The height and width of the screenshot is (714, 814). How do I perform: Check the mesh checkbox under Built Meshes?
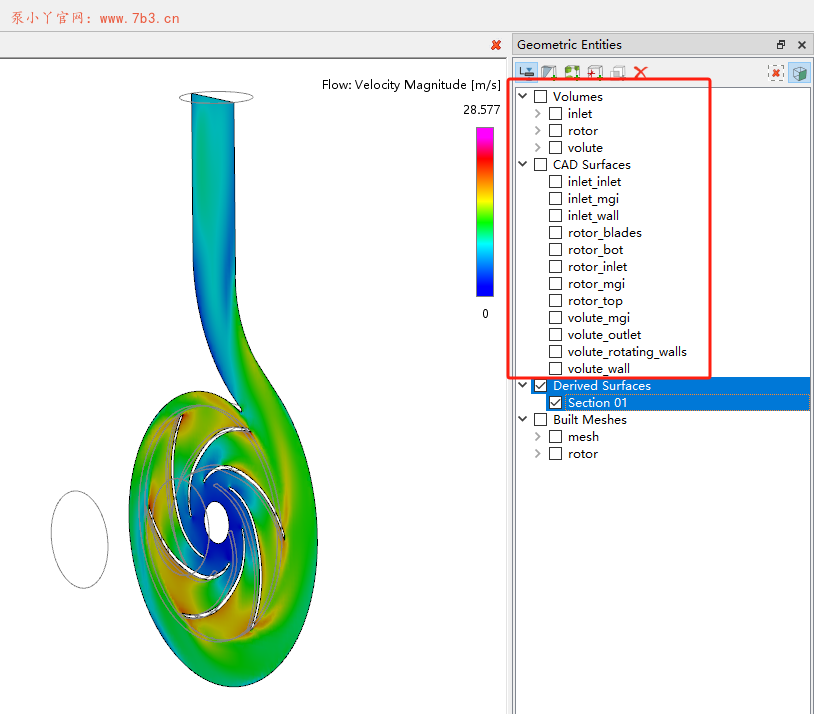click(555, 437)
